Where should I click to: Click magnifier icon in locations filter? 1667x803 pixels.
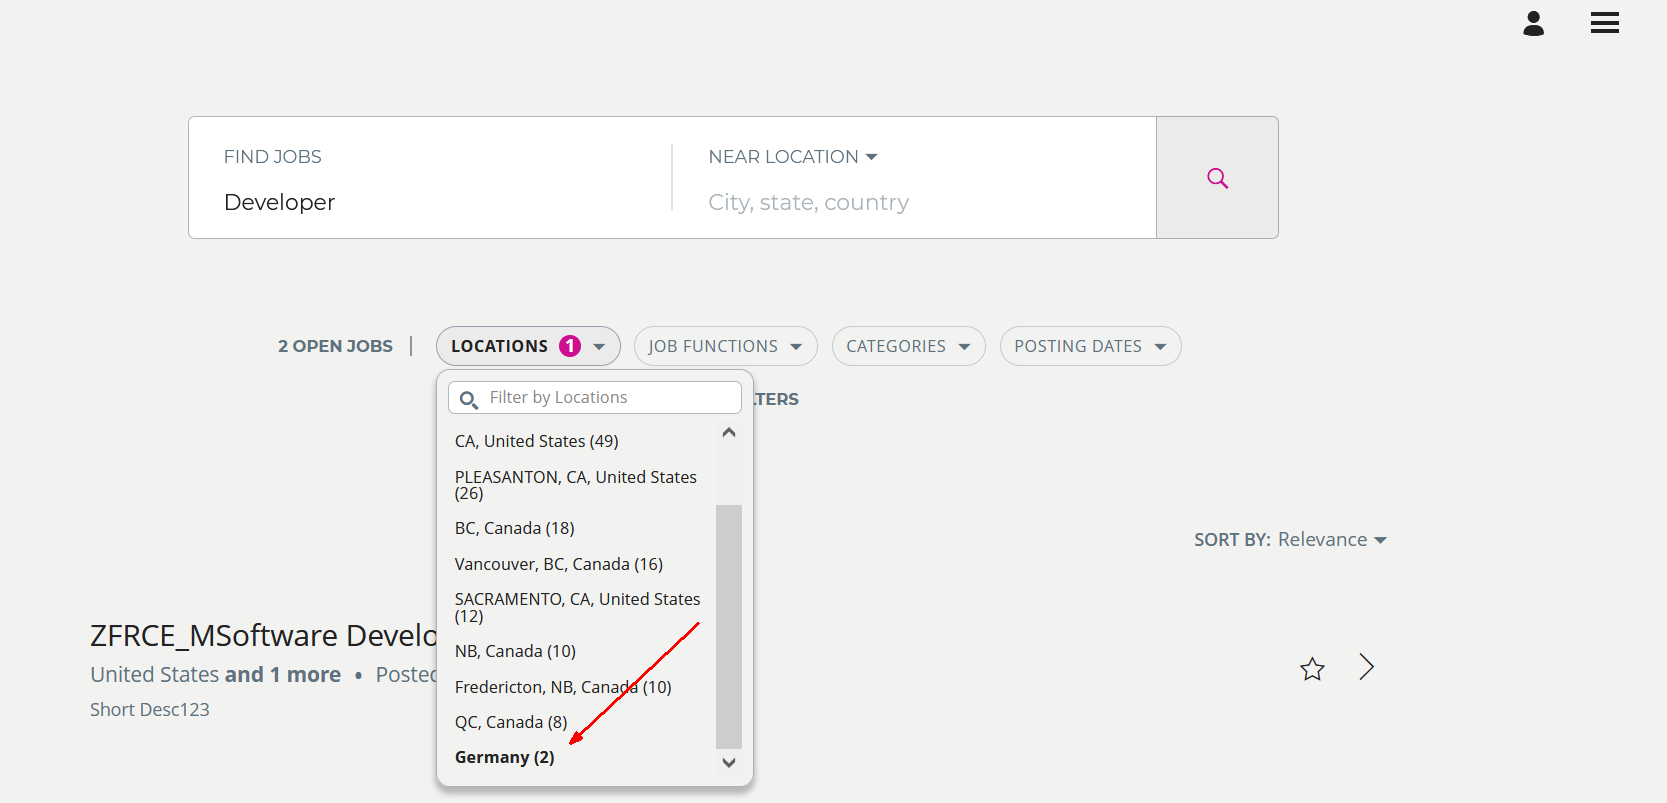[x=468, y=400]
